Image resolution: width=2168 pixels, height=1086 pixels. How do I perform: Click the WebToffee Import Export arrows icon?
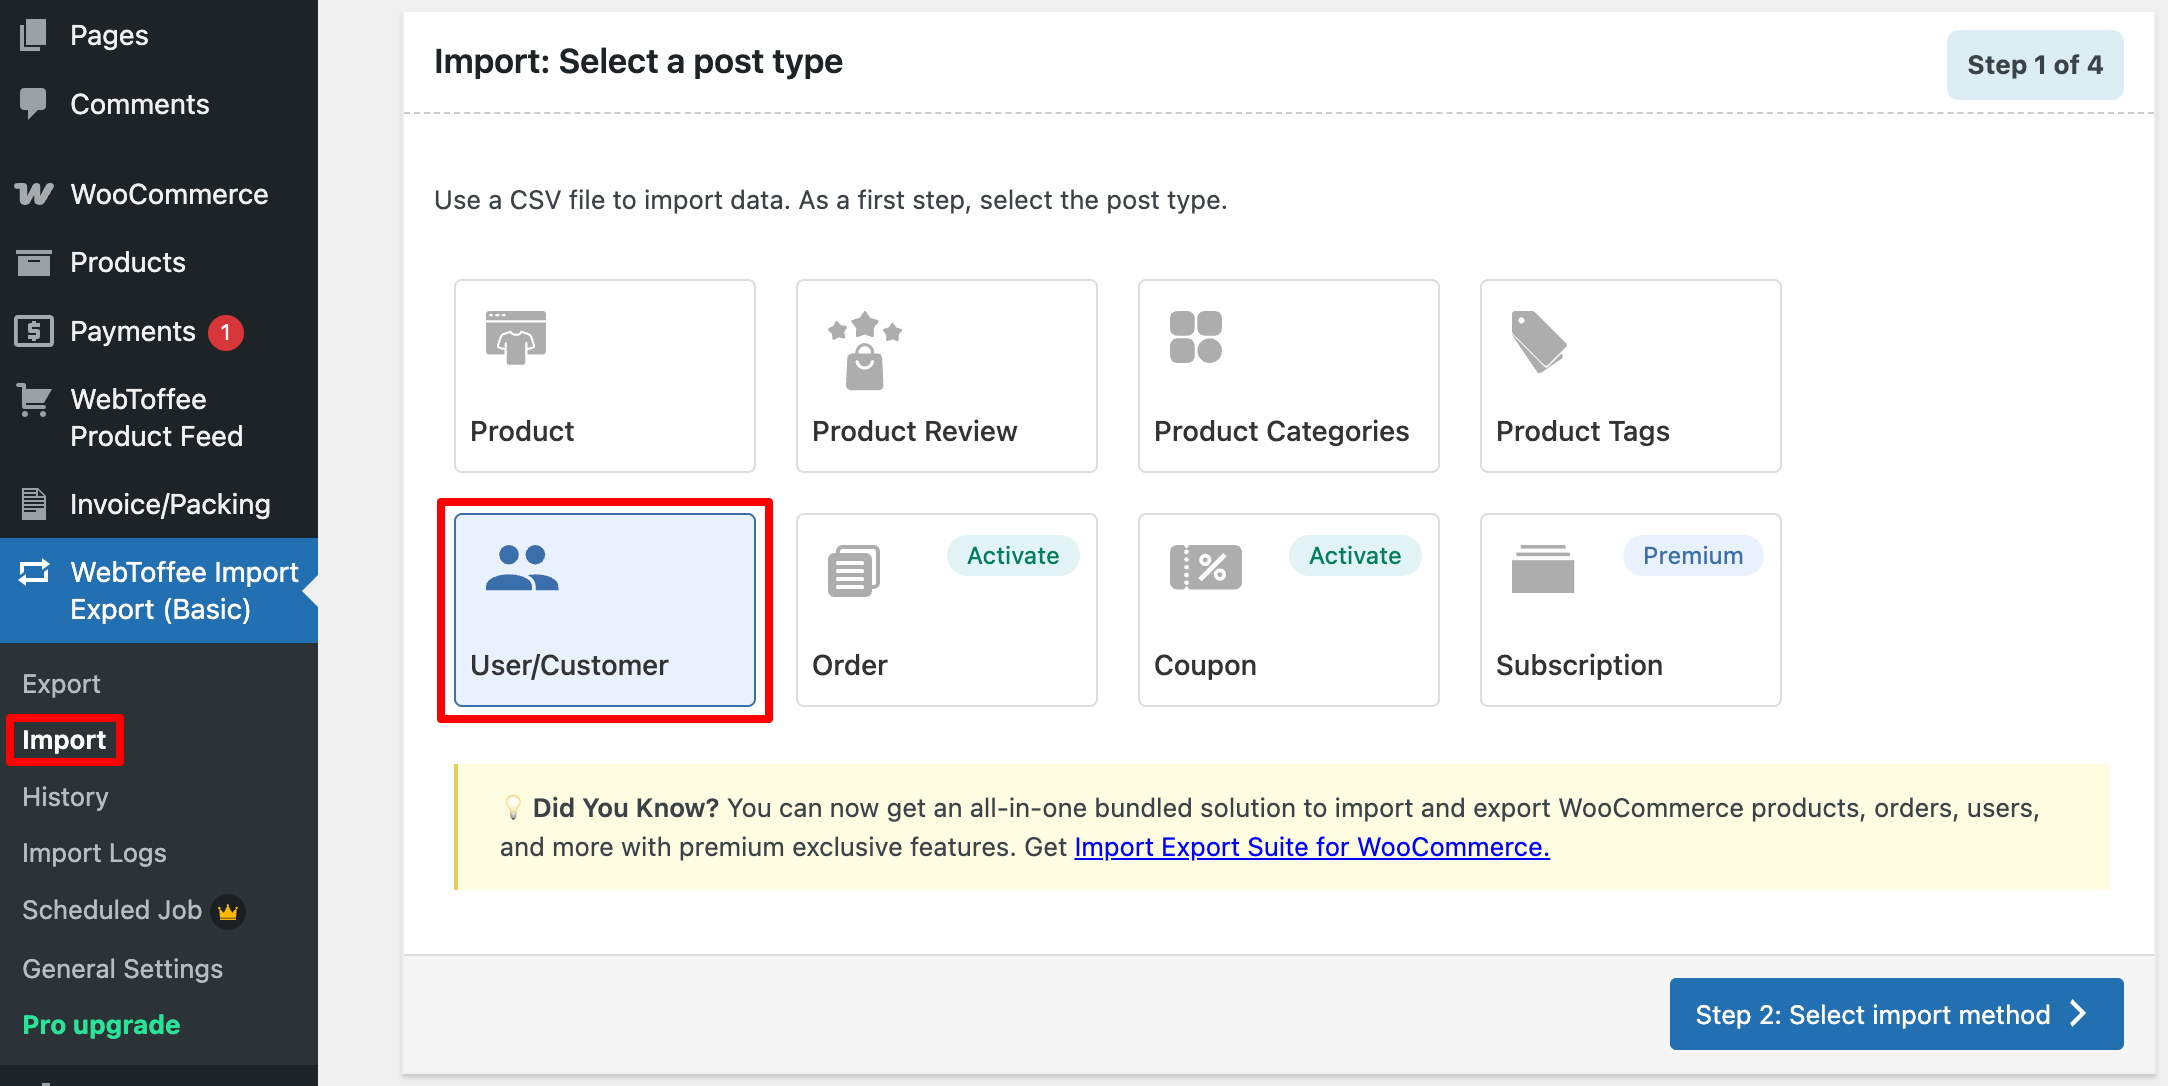coord(34,572)
